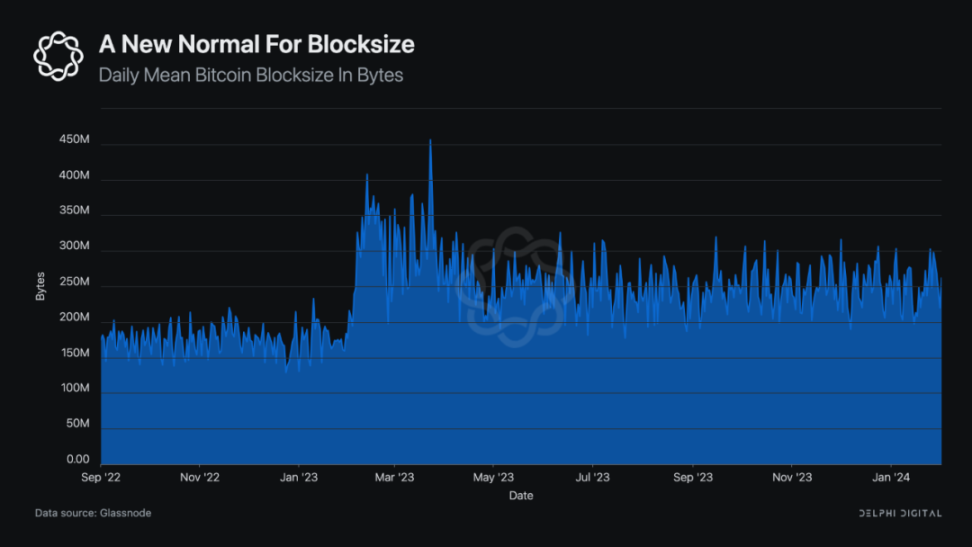This screenshot has height=547, width=972.
Task: Open the Glassnode data source text
Action: 93,513
